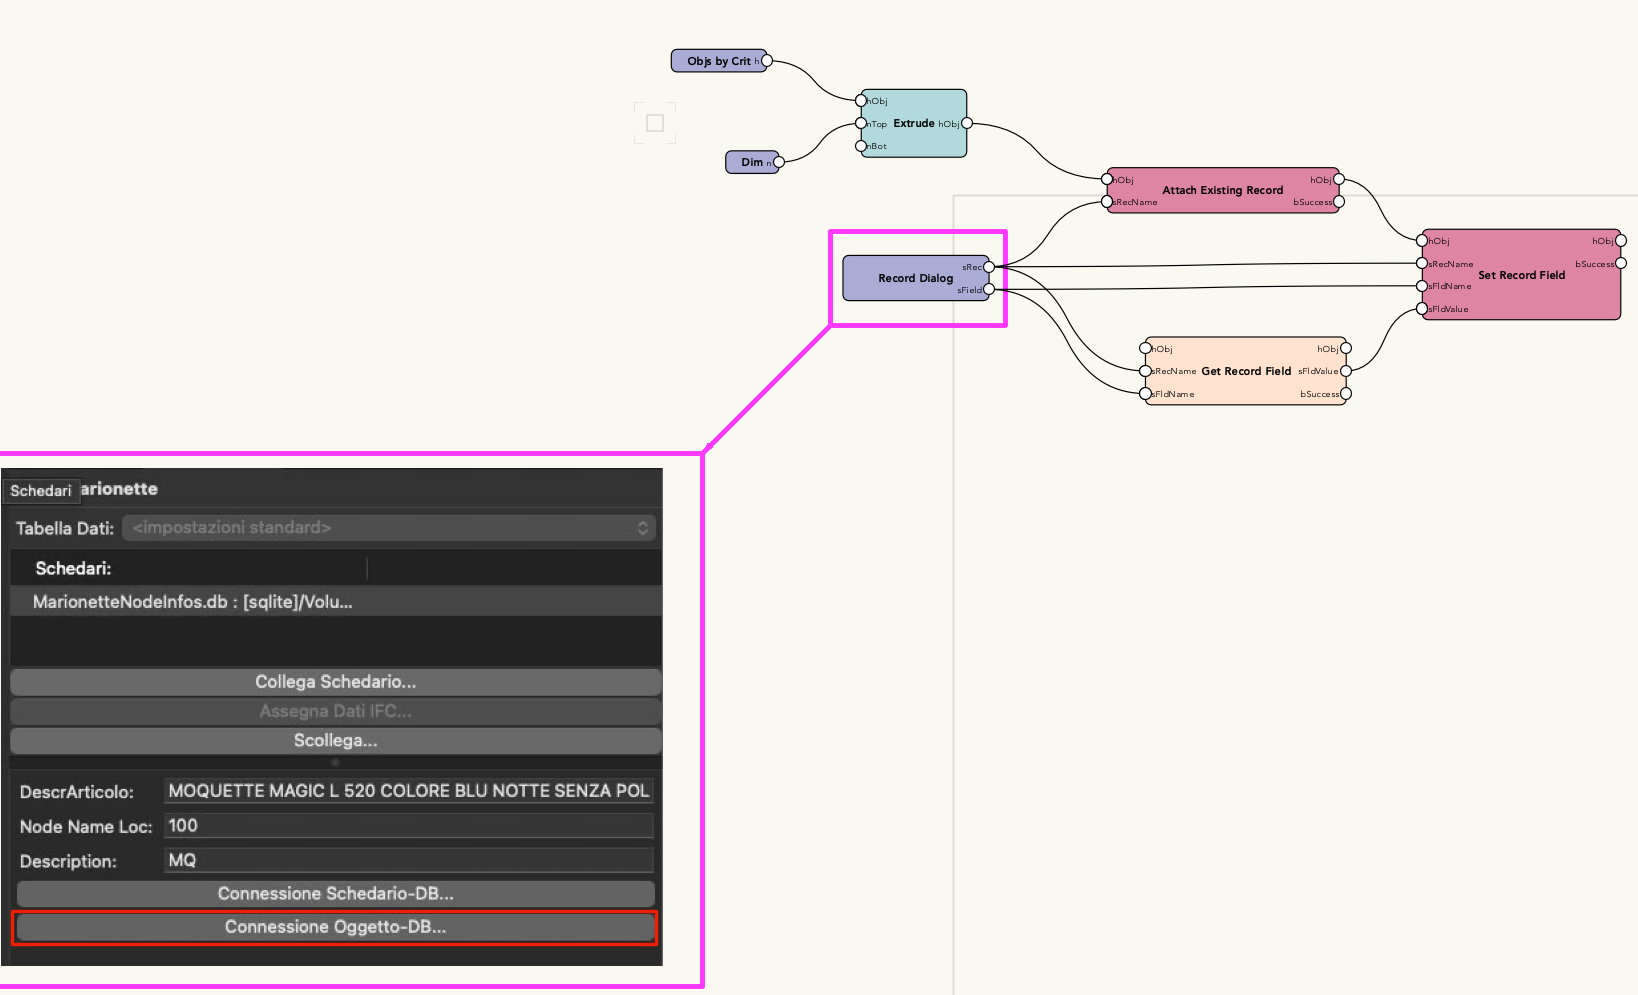The image size is (1638, 995).
Task: Open Connessione Schedario-DB... dialog
Action: 335,894
